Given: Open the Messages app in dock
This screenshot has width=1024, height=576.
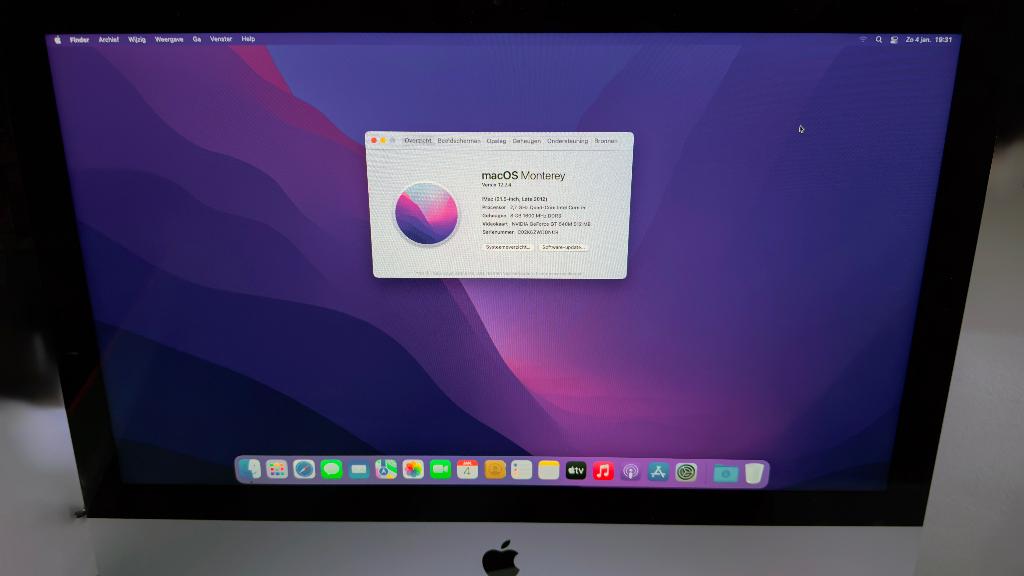Looking at the screenshot, I should pyautogui.click(x=331, y=469).
